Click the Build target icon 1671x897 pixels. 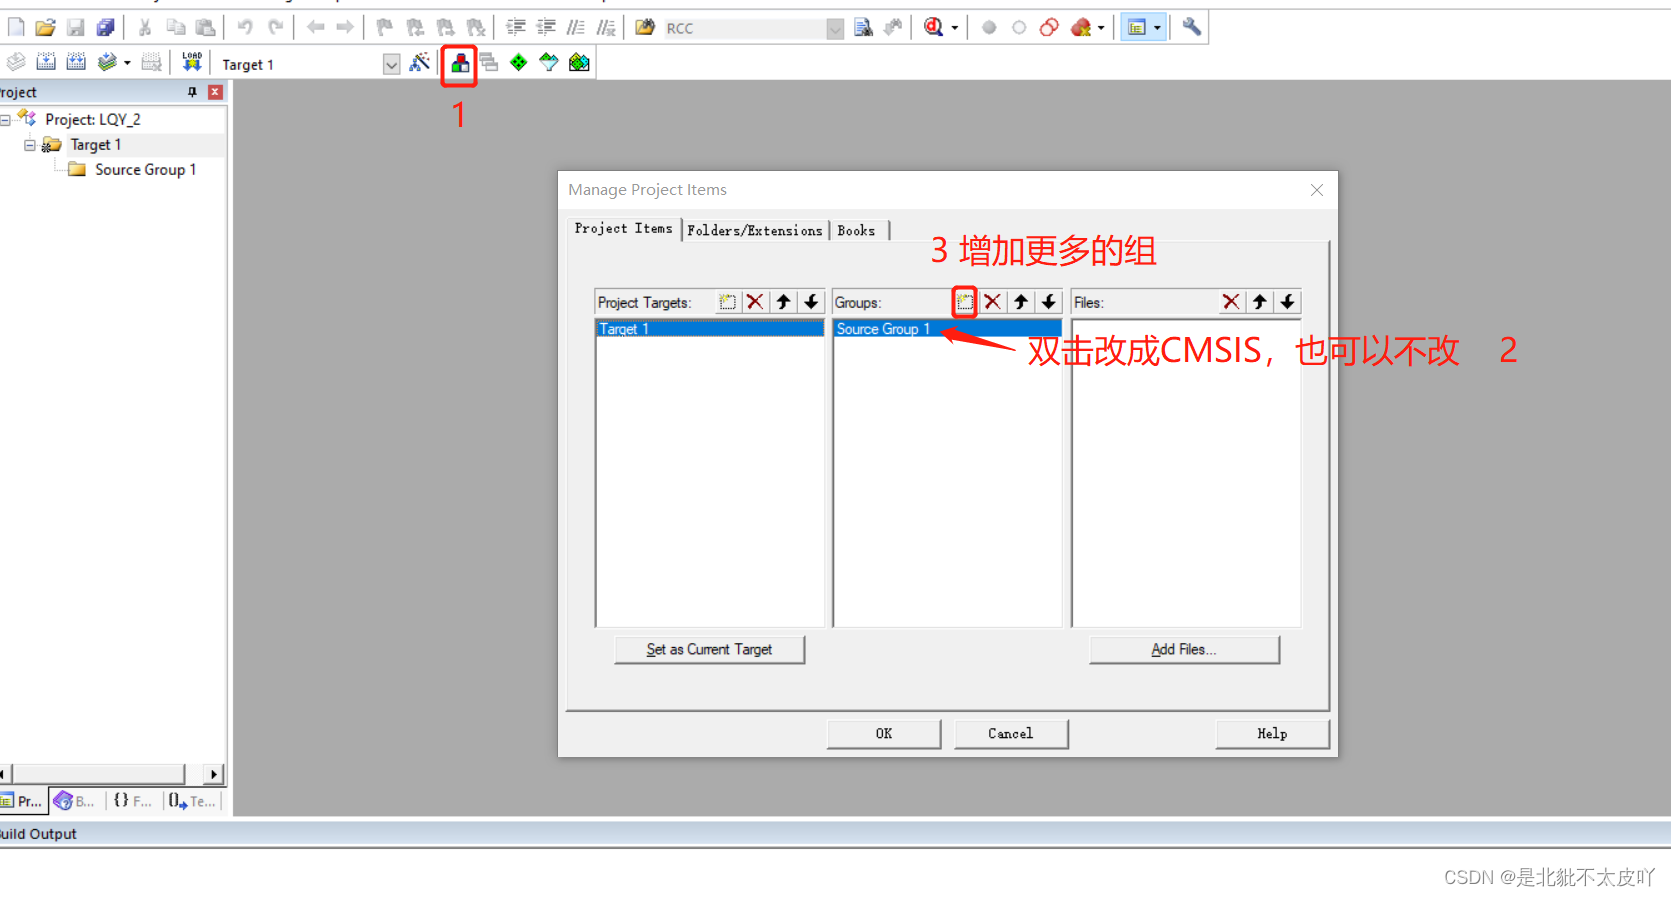pos(46,62)
